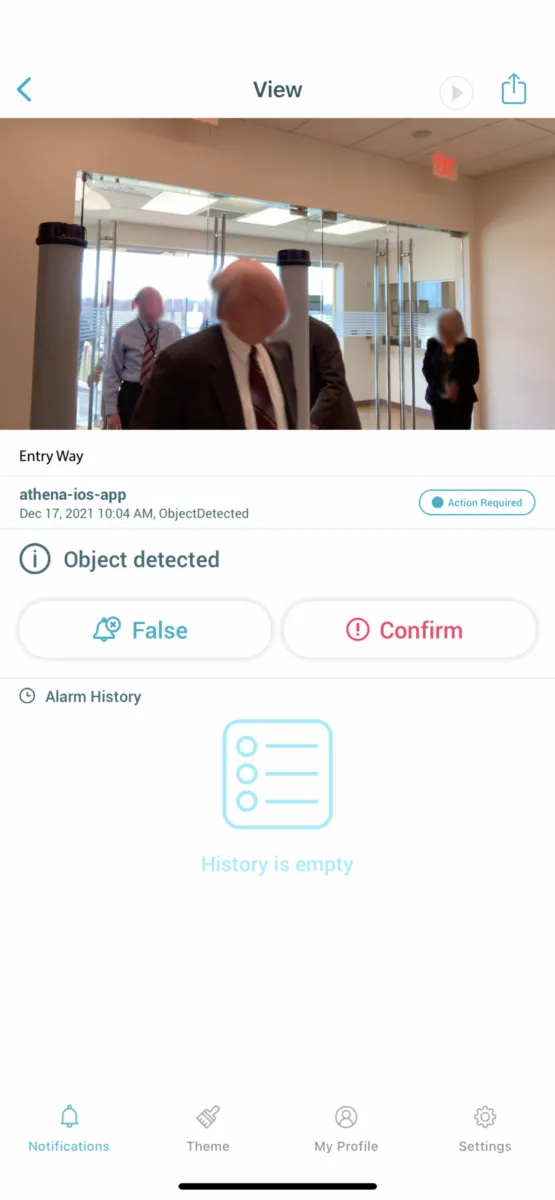The image size is (555, 1200).
Task: Switch to the Theme tab
Action: [208, 1129]
